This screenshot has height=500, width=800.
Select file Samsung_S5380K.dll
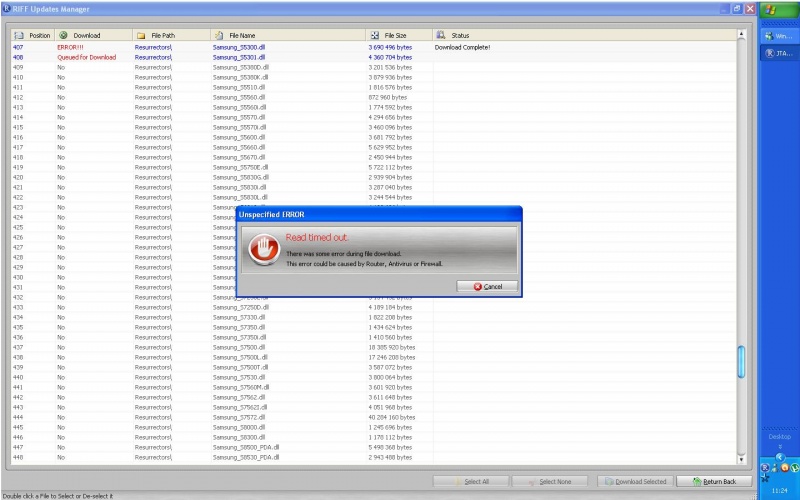pyautogui.click(x=240, y=78)
